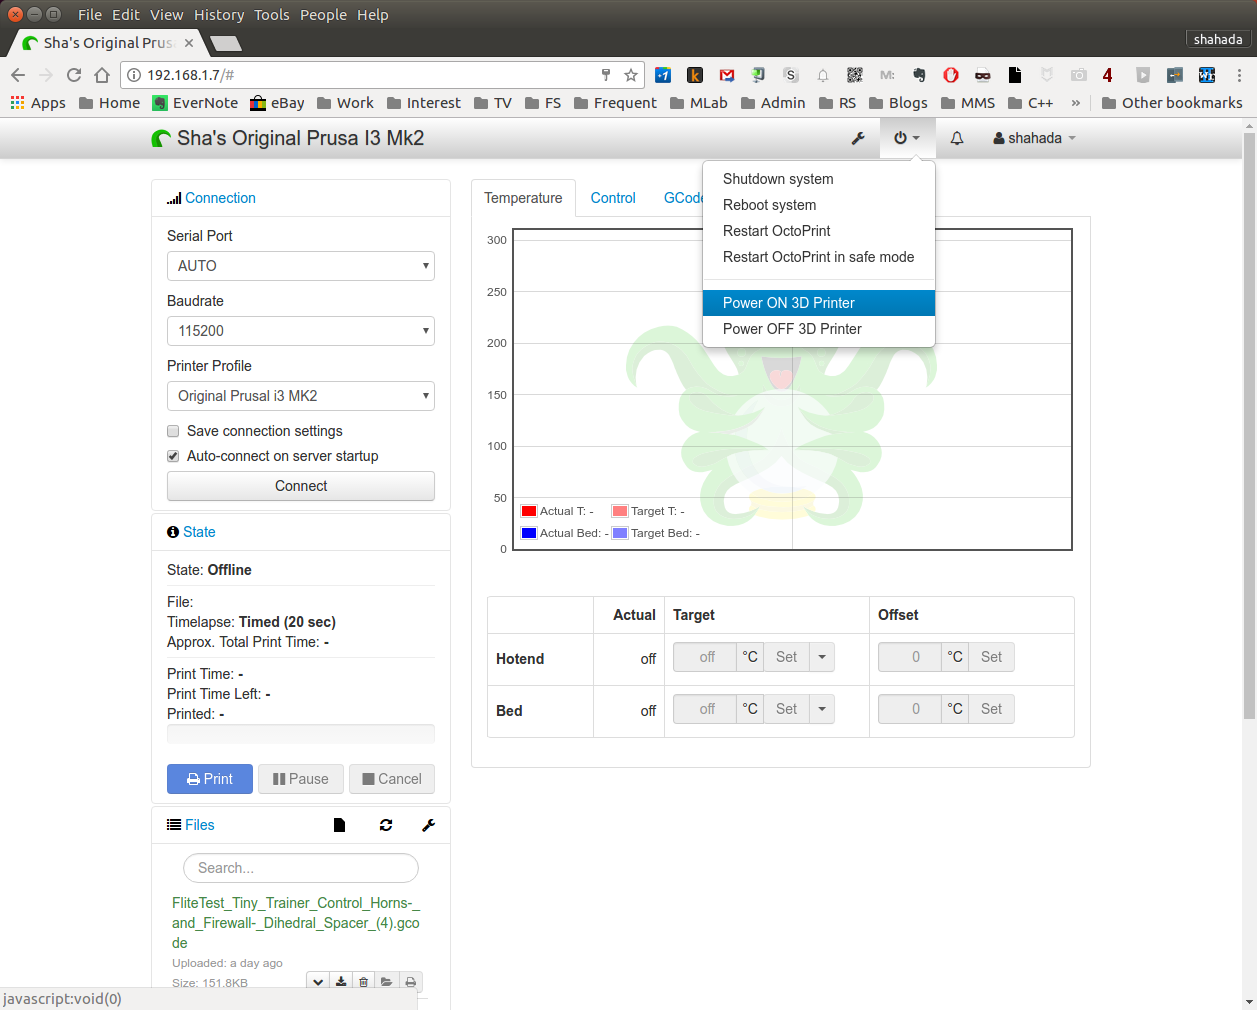Click the Connect button
The width and height of the screenshot is (1257, 1010).
tap(301, 486)
